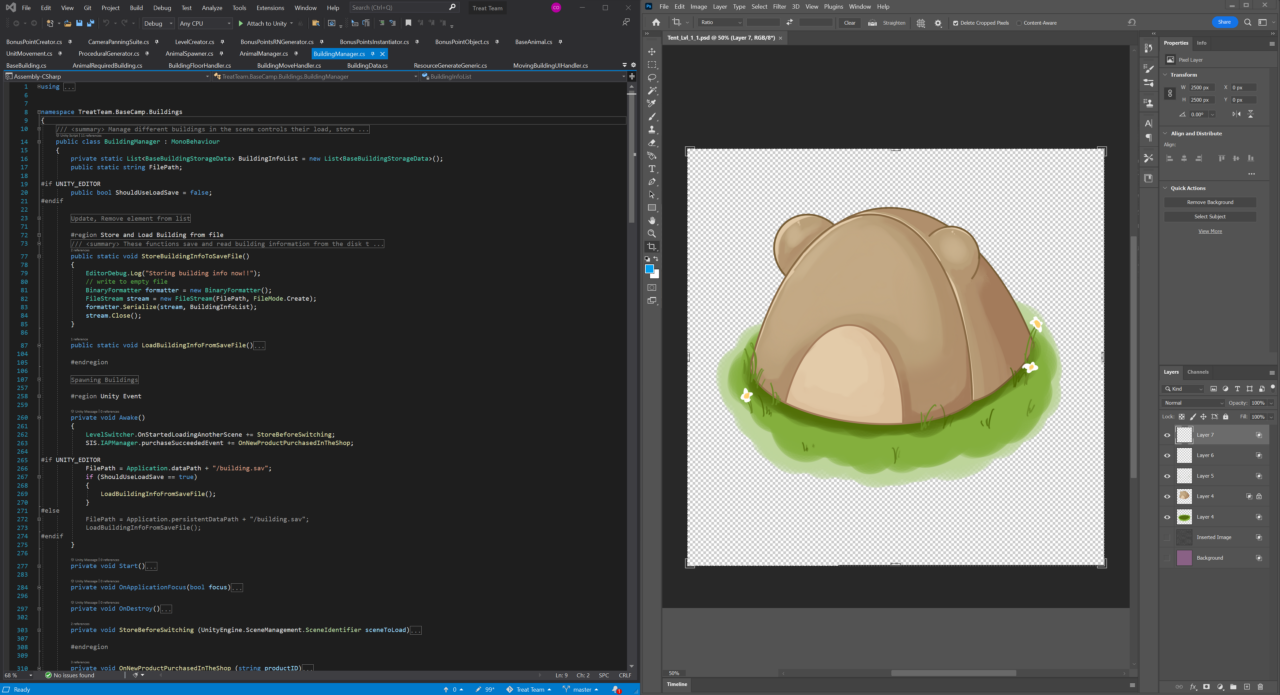This screenshot has height=695, width=1280.
Task: Hide Layer 7 using its eye icon
Action: point(1167,435)
